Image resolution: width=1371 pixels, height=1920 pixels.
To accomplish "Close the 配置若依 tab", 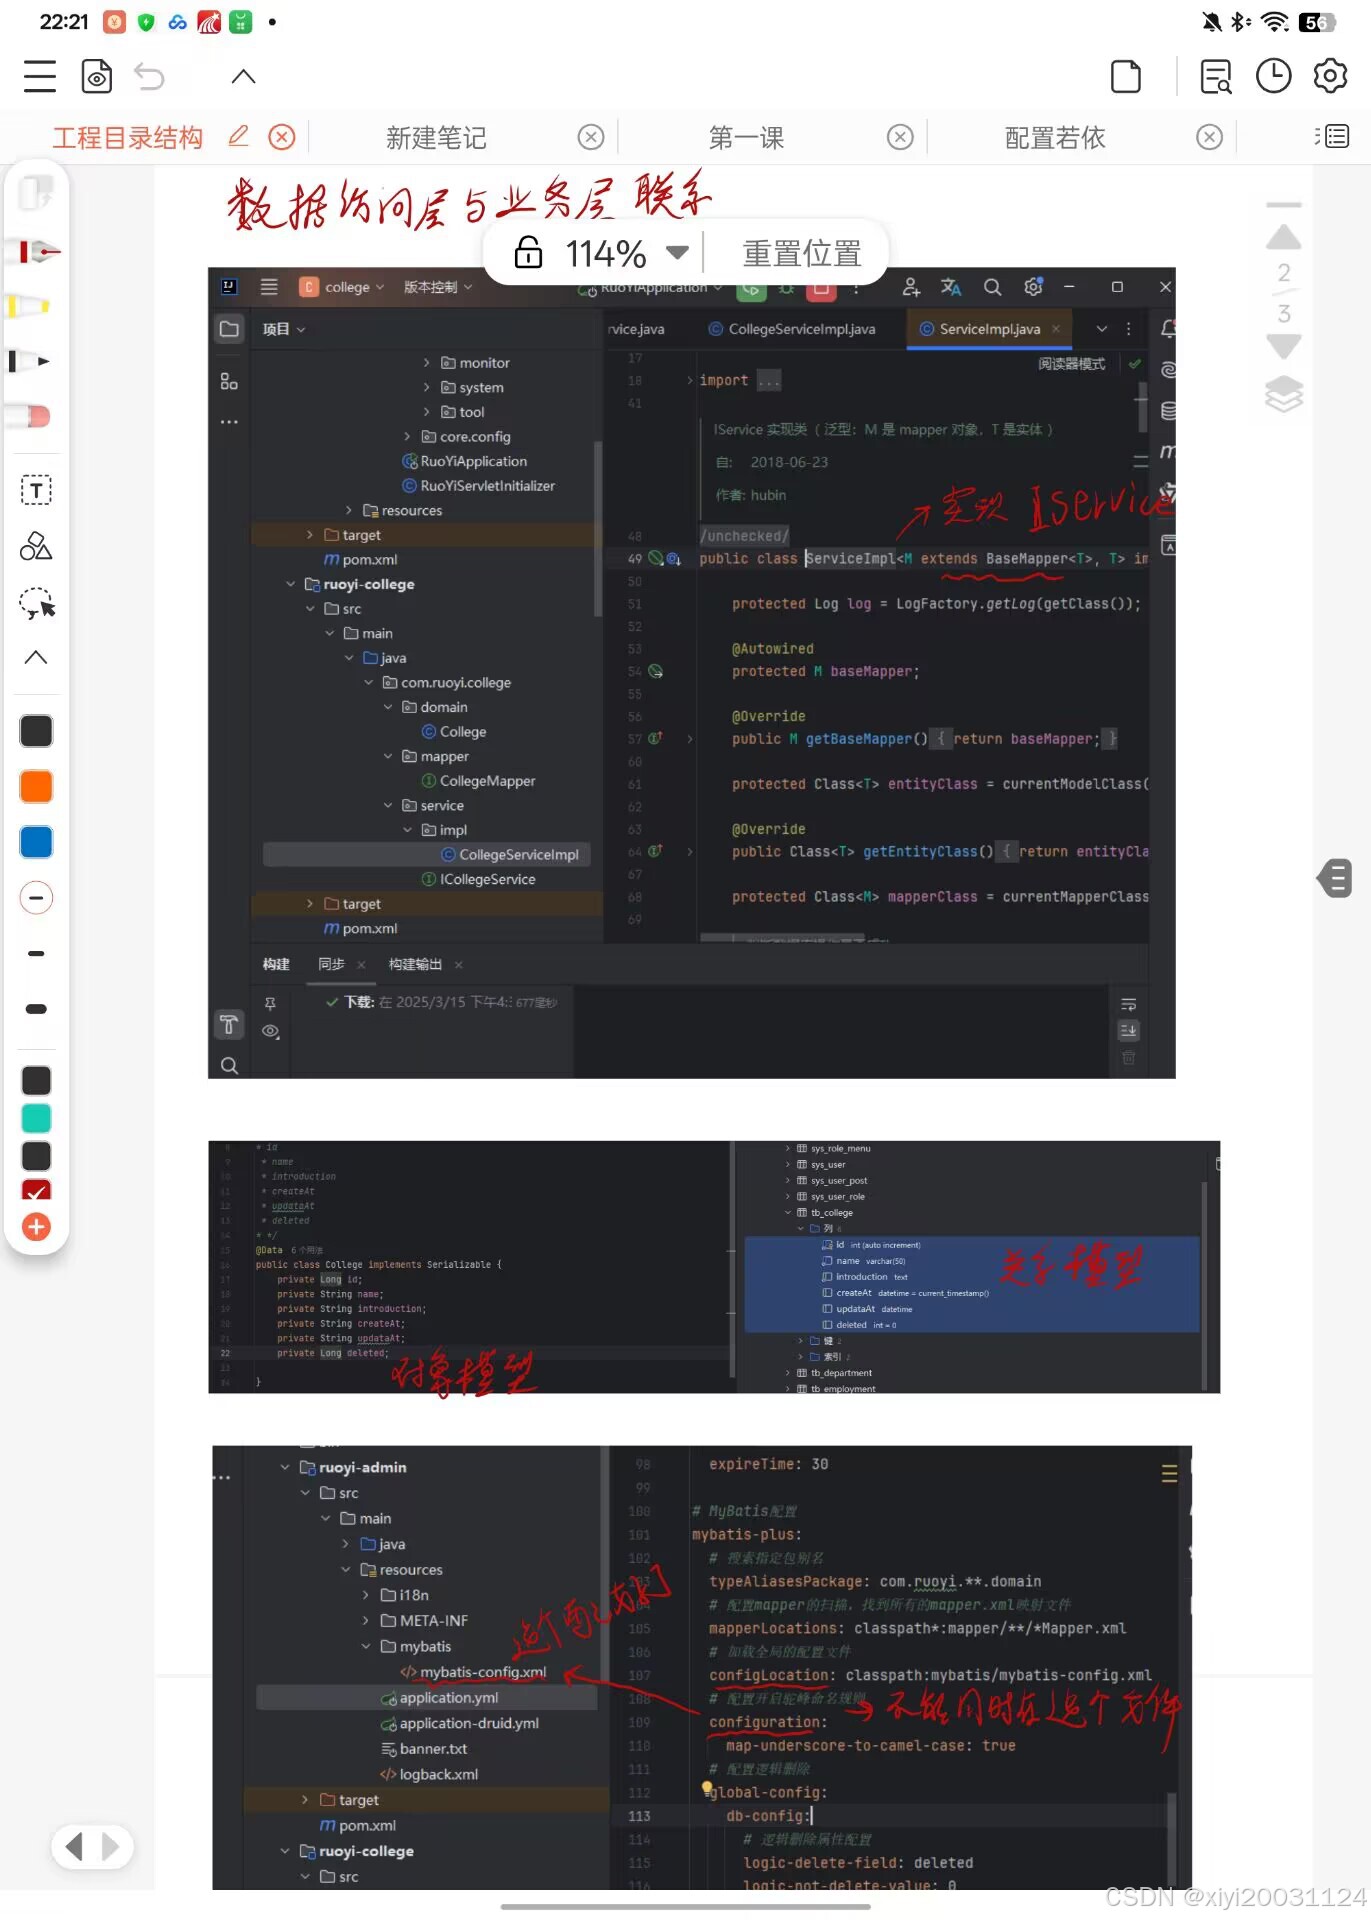I will (1210, 137).
